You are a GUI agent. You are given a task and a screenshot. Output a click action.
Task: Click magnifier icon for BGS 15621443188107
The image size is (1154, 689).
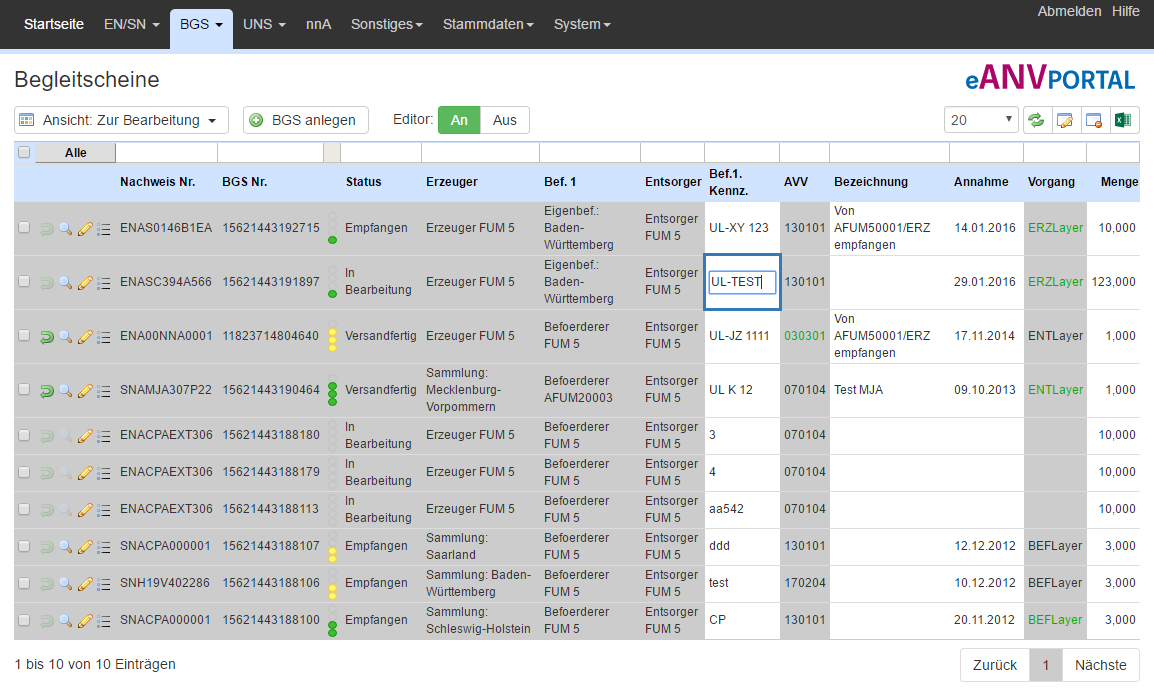(66, 546)
